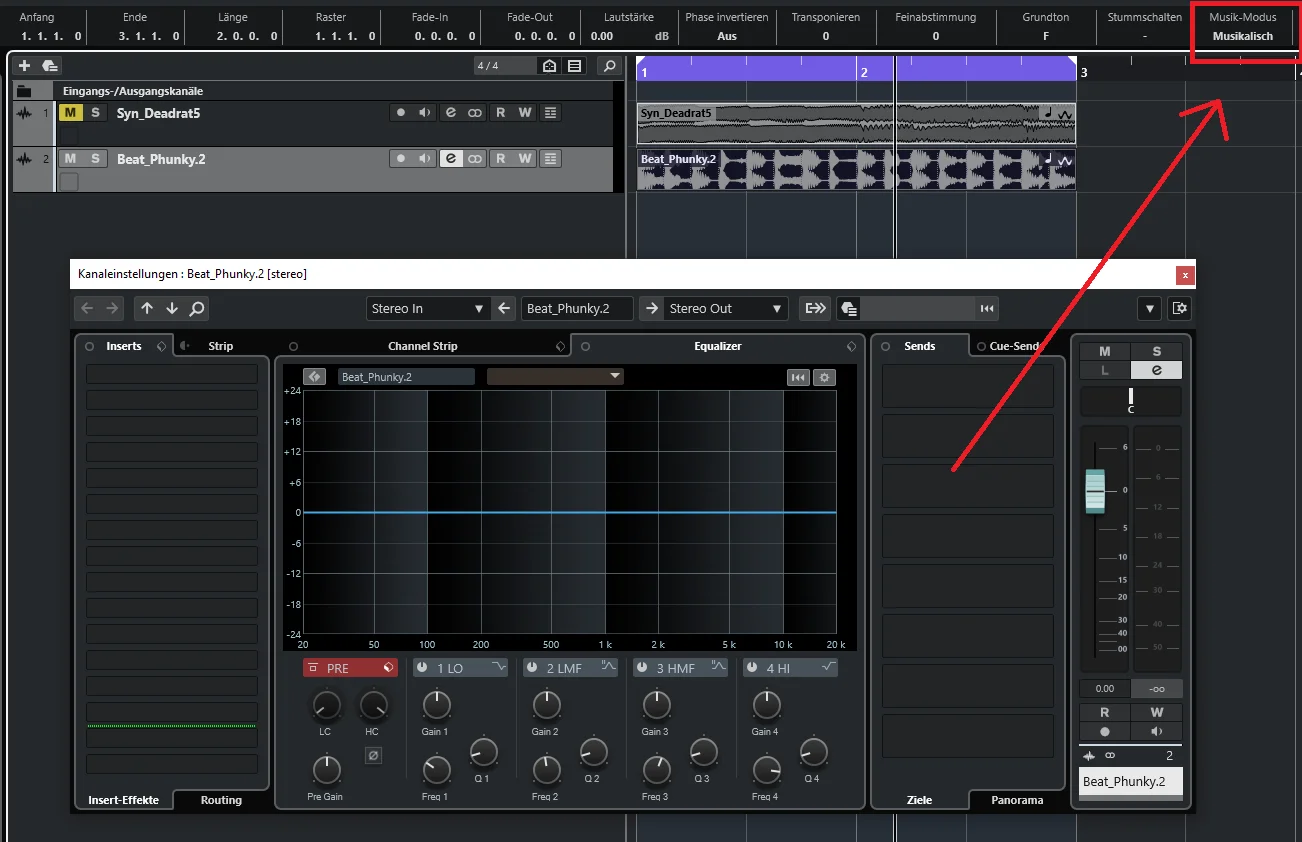Viewport: 1302px width, 842px height.
Task: Open the track control settings list icon
Action: [574, 66]
